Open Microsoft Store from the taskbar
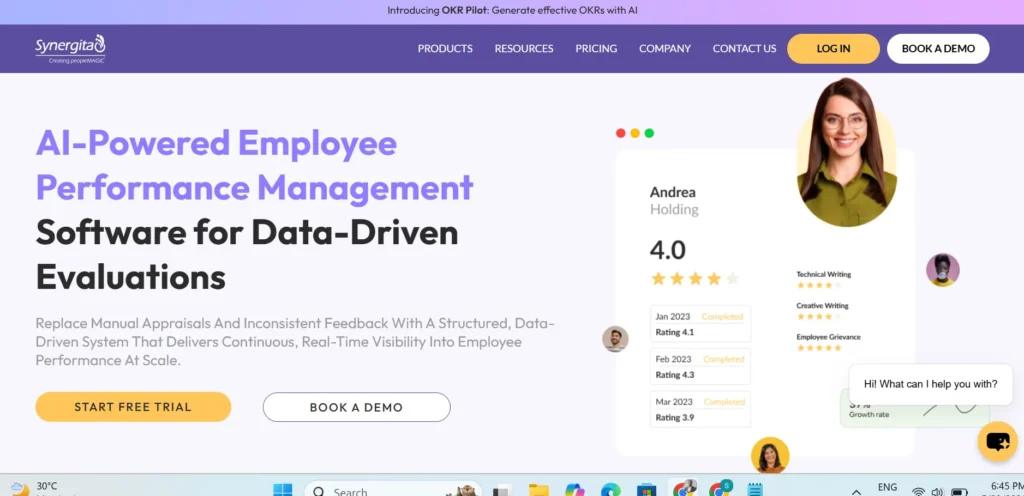1024x496 pixels. point(647,489)
